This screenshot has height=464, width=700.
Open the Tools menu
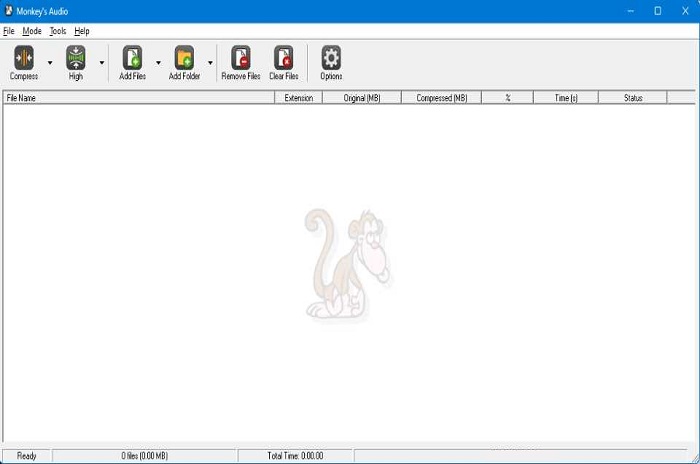click(x=58, y=31)
